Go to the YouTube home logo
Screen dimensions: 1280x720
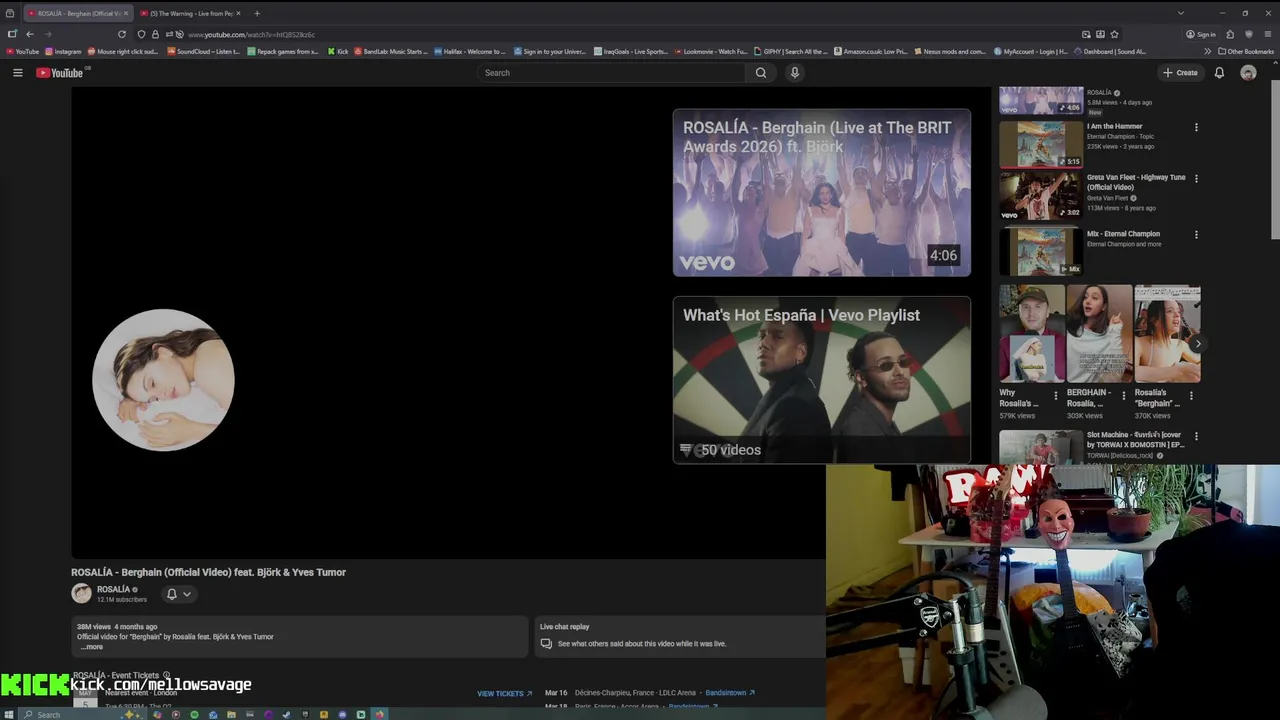(60, 72)
